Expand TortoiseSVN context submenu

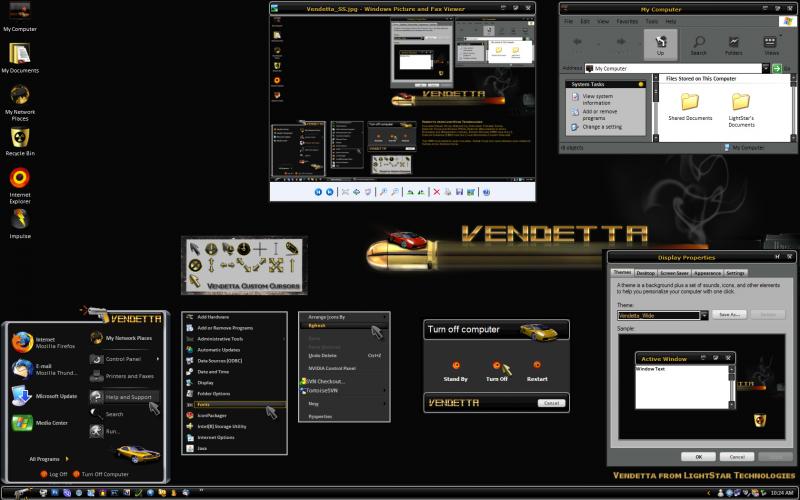tap(344, 390)
